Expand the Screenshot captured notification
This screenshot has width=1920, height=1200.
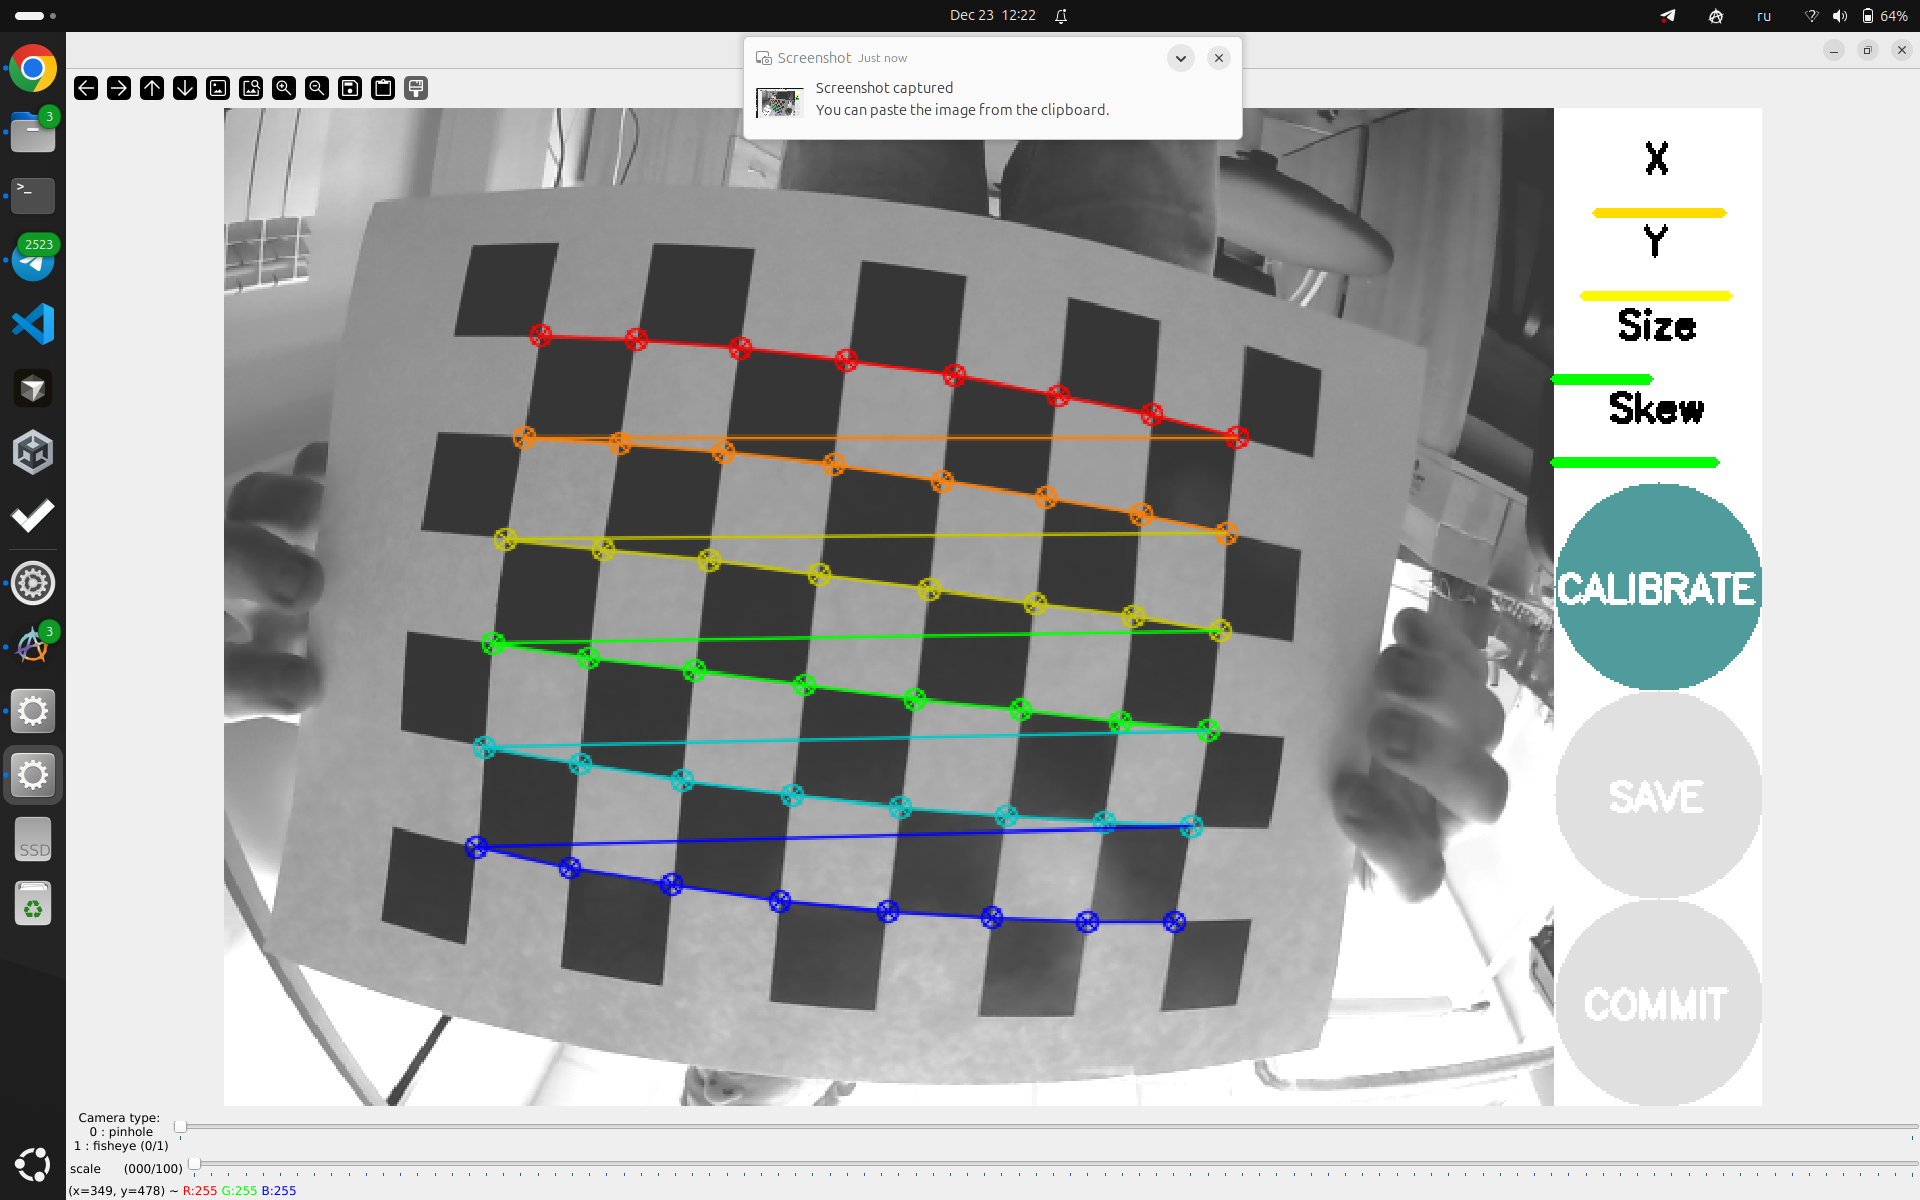tap(1181, 58)
